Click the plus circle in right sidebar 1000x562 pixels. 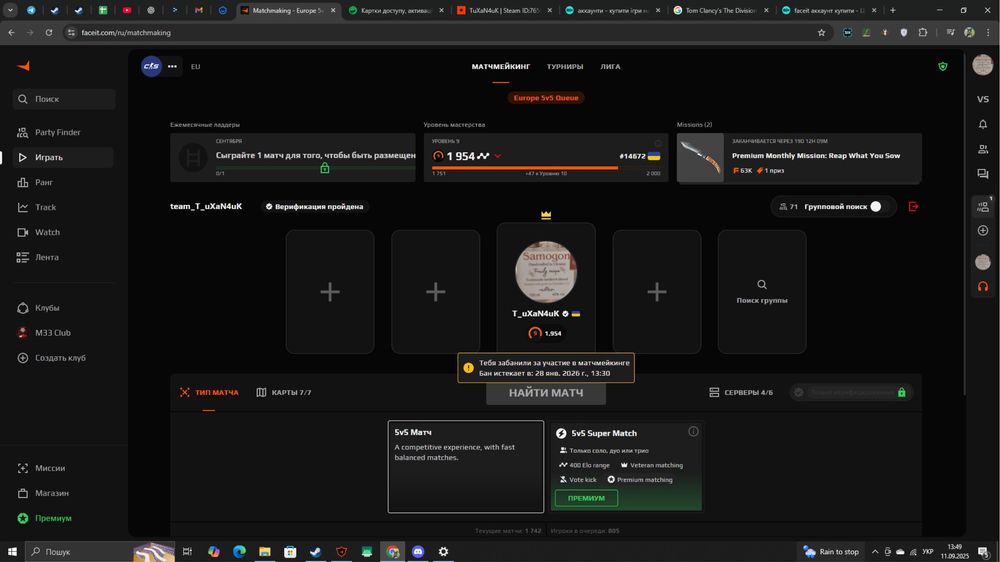[983, 230]
